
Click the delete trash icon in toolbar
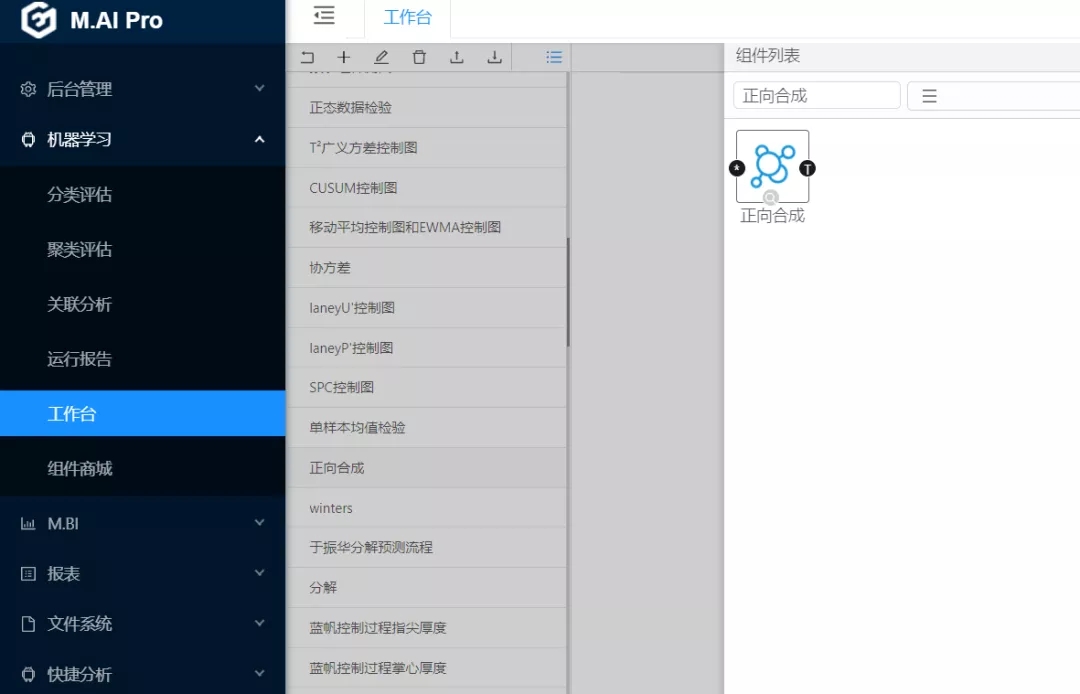[419, 58]
